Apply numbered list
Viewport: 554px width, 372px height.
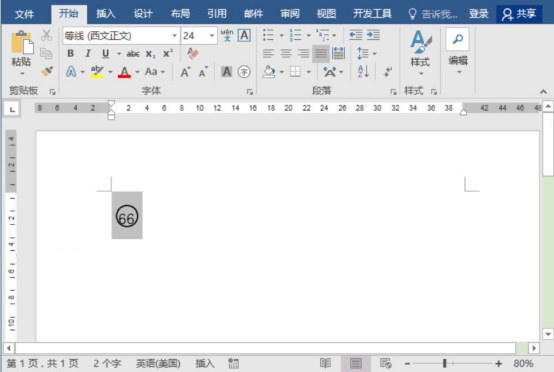[295, 35]
